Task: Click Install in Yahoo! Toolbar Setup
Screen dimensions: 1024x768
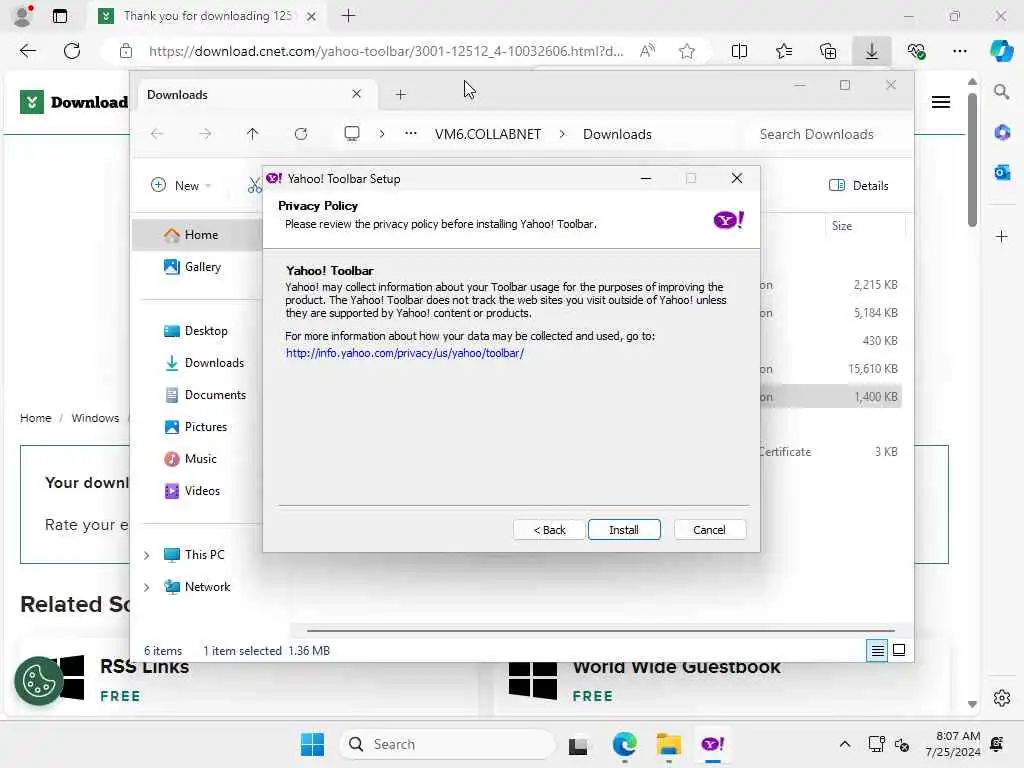Action: pos(624,530)
